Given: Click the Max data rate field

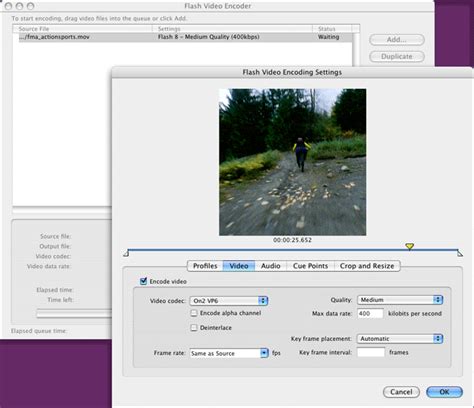Looking at the screenshot, I should pos(370,313).
